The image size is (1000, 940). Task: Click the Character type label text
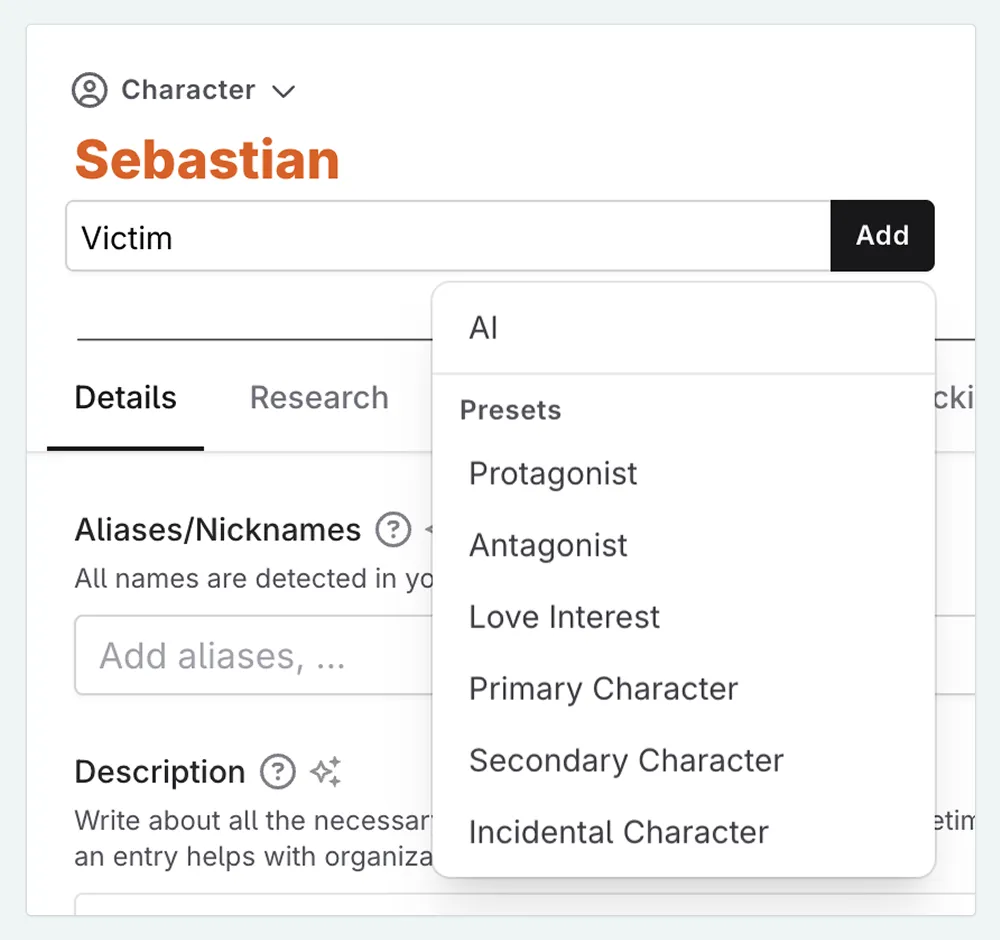point(188,91)
